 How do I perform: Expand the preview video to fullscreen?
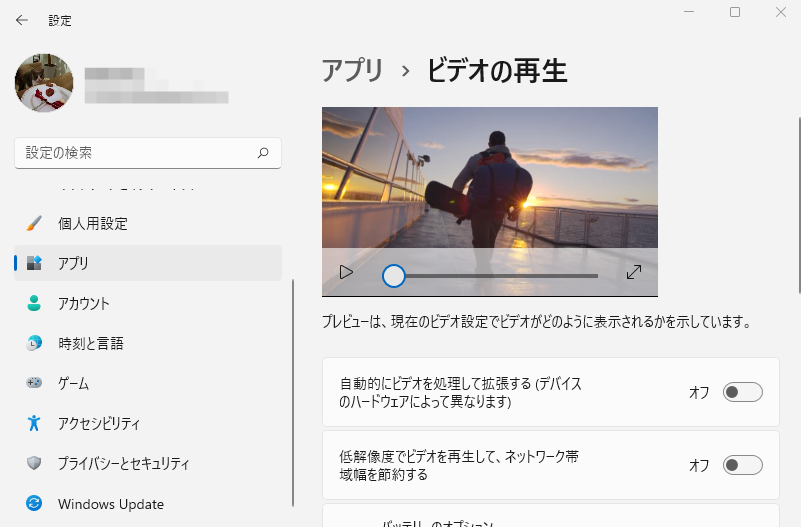[x=633, y=272]
